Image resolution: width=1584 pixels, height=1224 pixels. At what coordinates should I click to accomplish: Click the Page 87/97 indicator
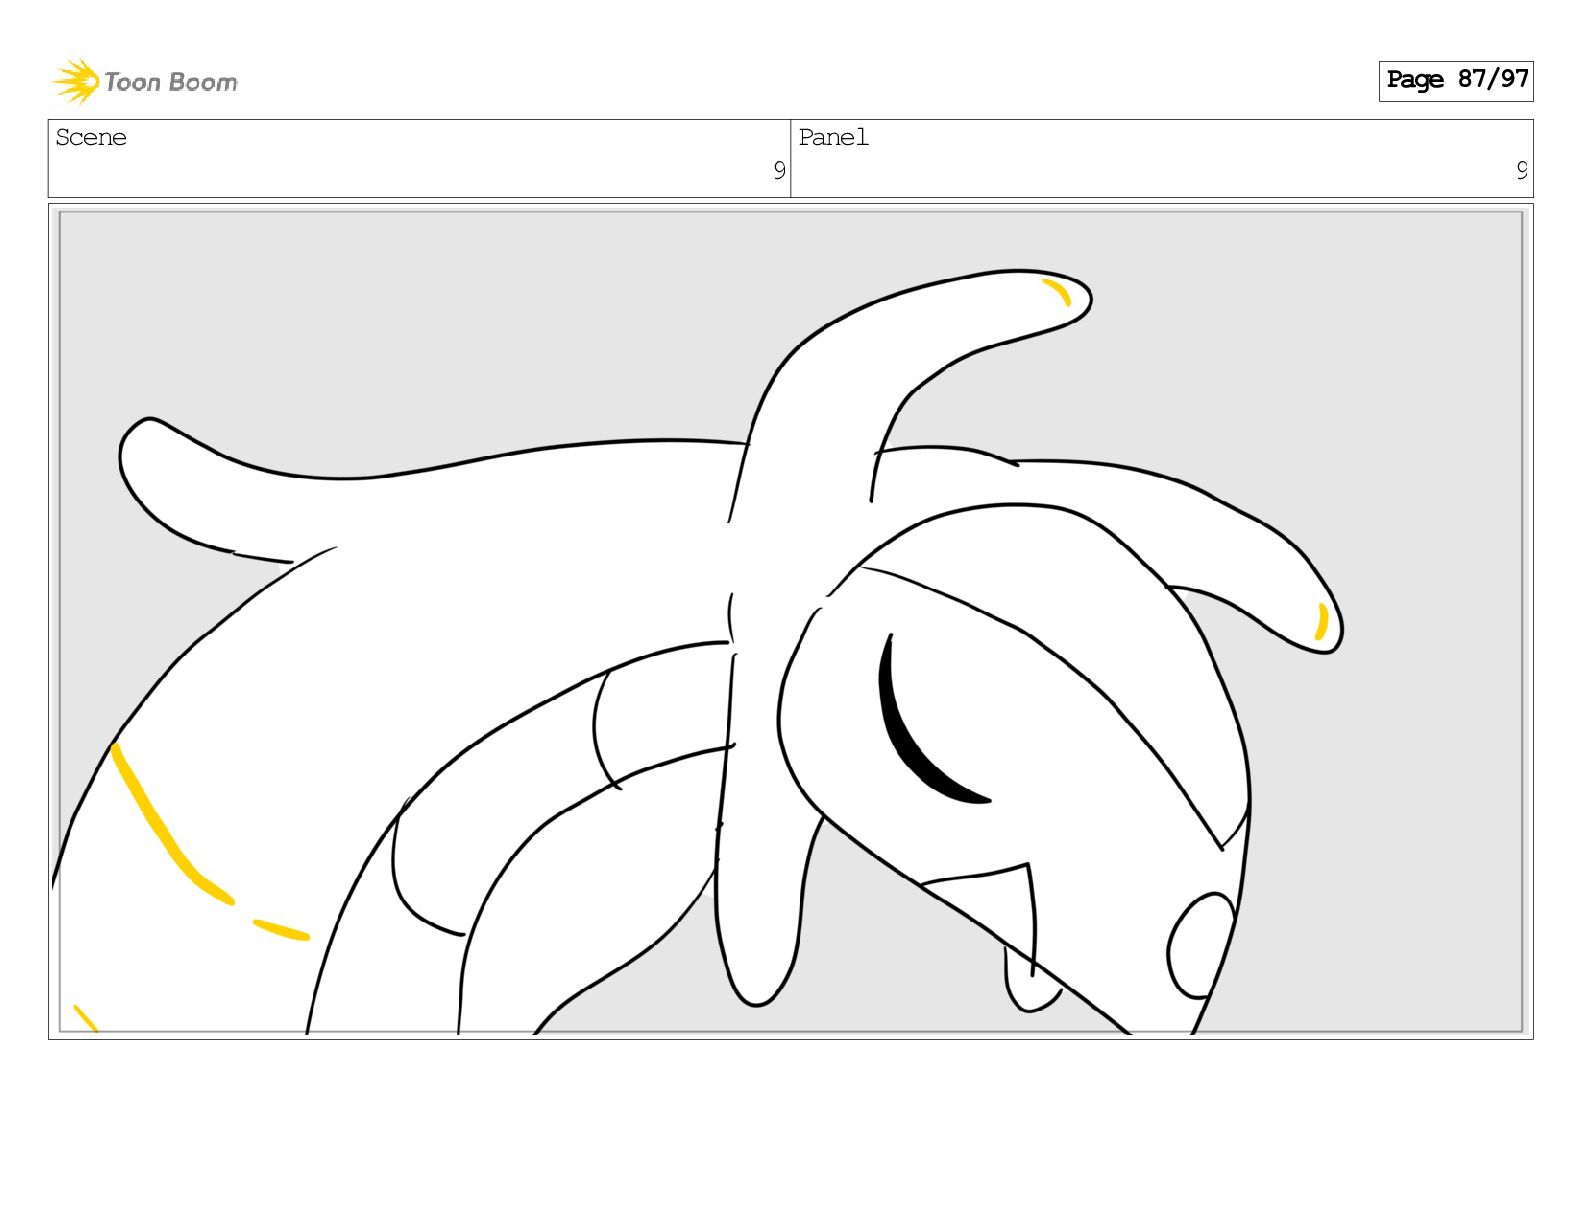click(x=1456, y=80)
